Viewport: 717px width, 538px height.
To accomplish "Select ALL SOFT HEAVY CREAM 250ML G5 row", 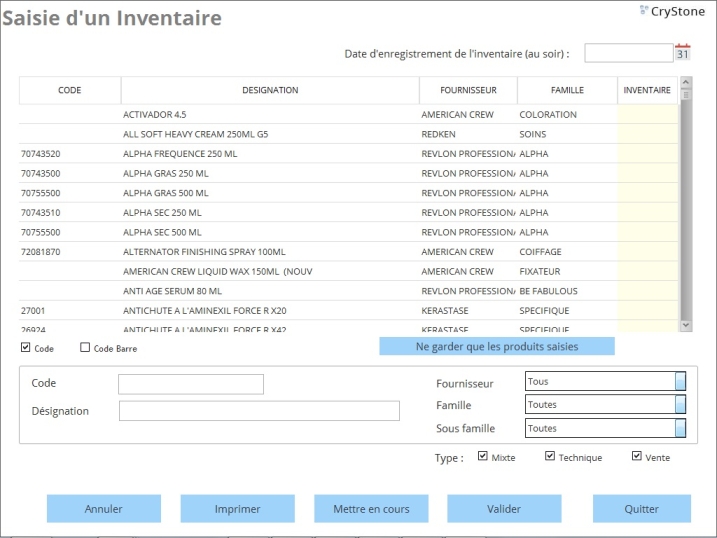I will pos(348,134).
